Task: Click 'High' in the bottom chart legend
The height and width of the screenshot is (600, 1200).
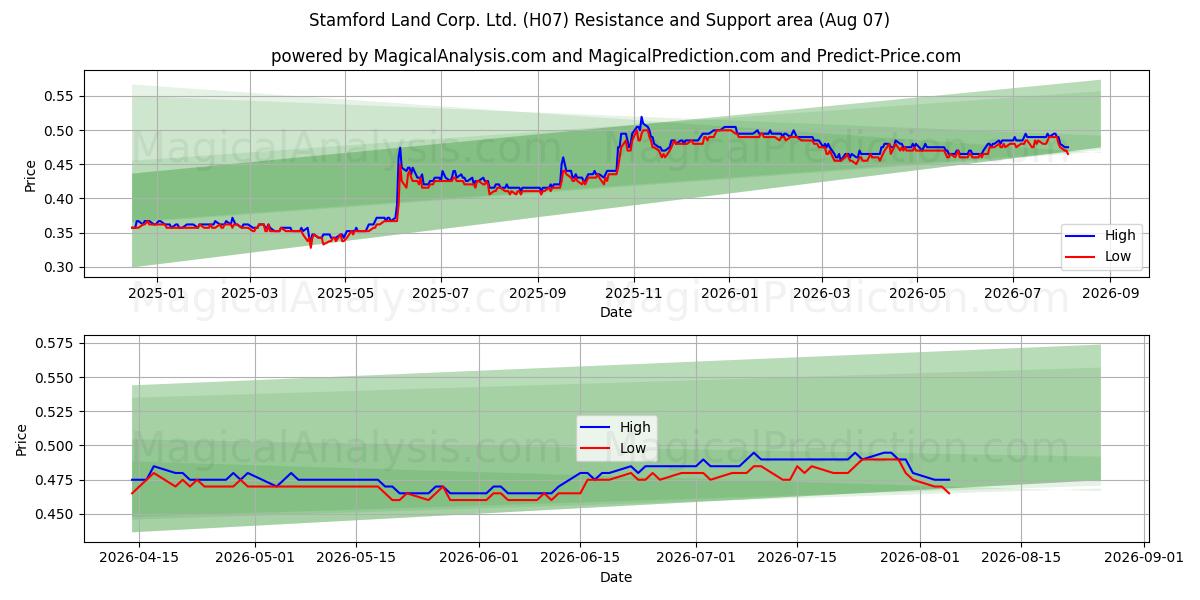Action: coord(635,427)
